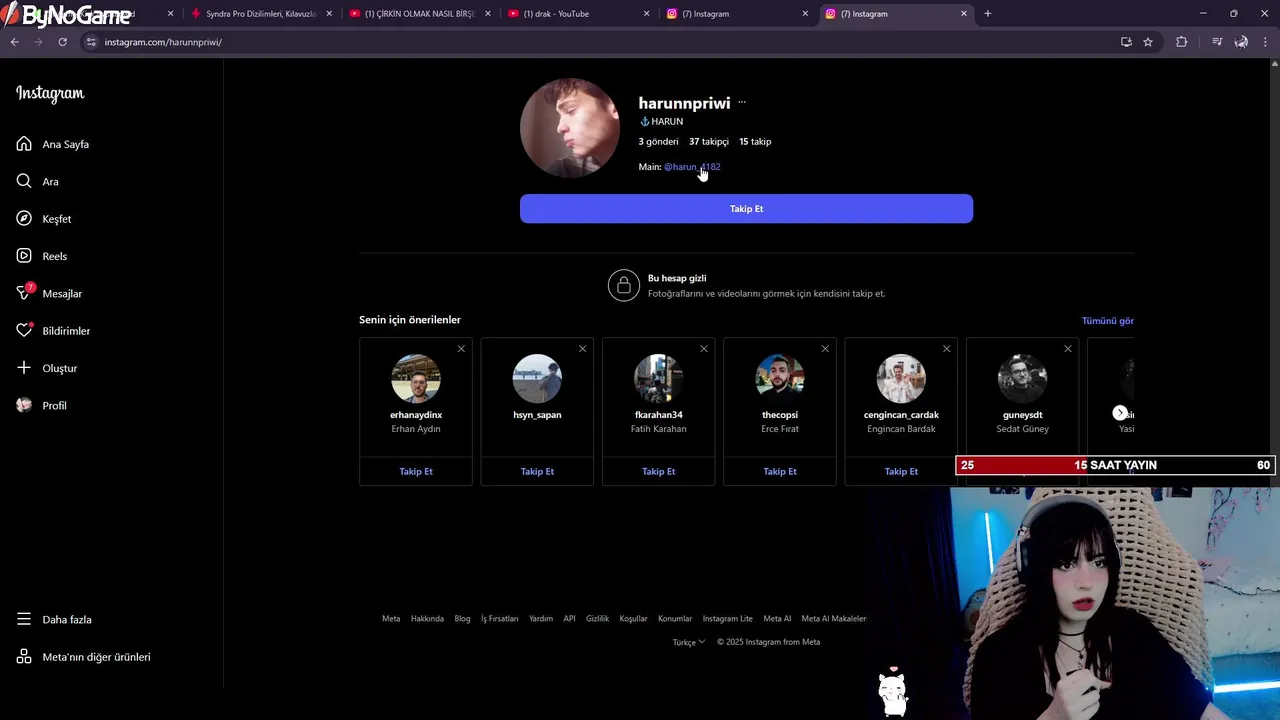The width and height of the screenshot is (1280, 720).
Task: Dismiss fkarahan34 suggestion card
Action: point(704,349)
